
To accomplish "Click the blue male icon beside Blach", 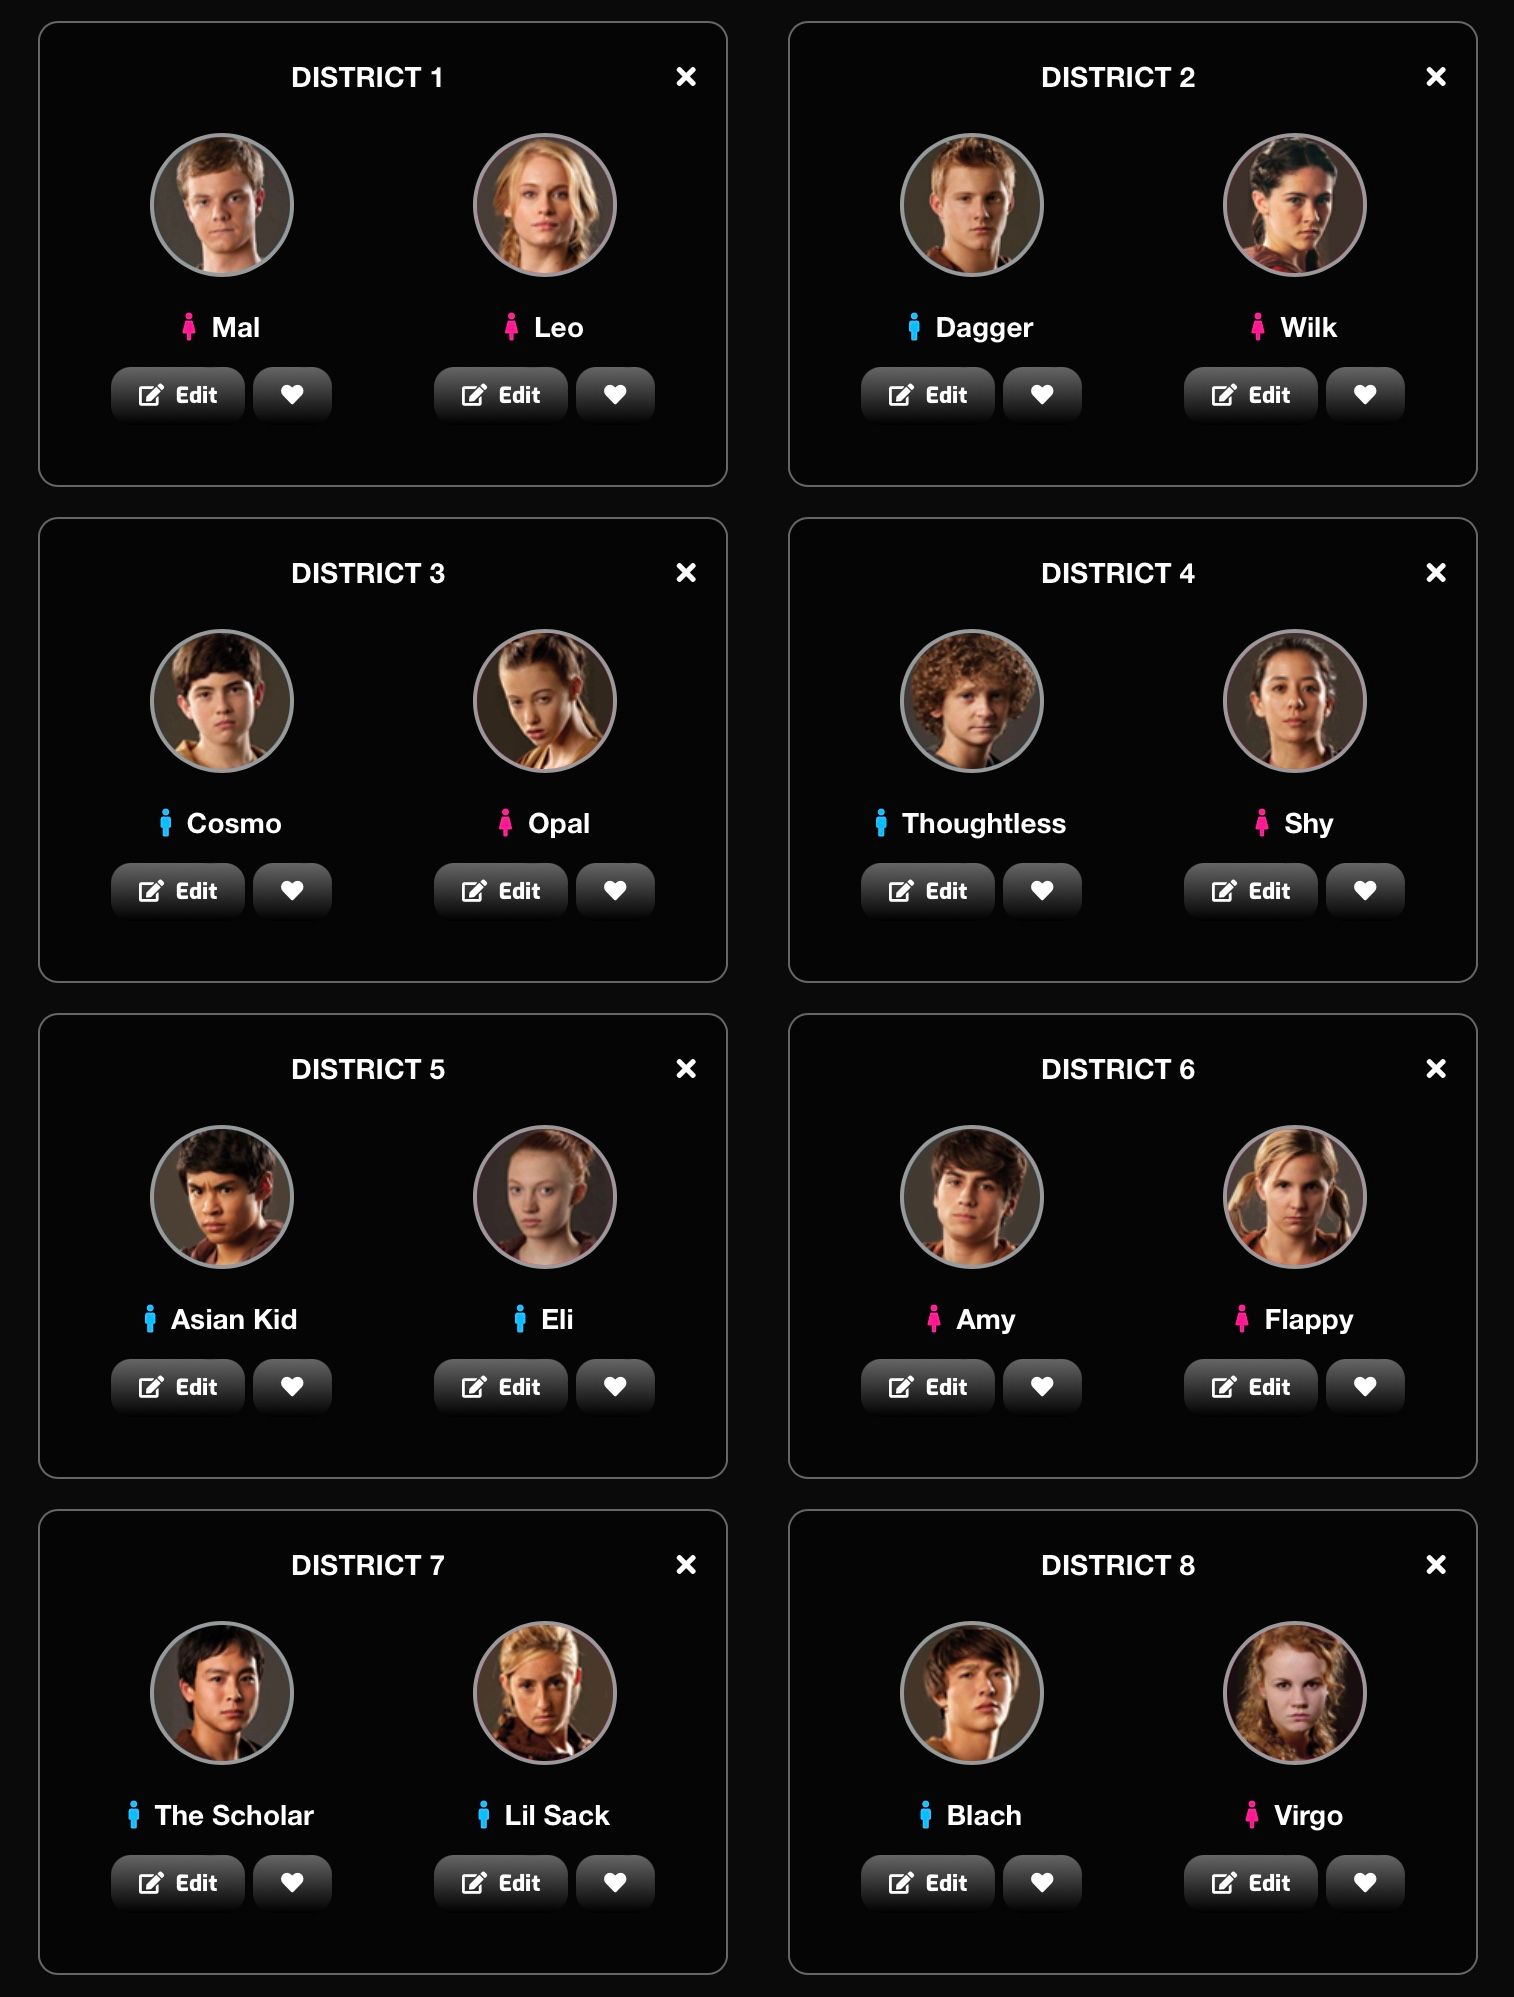I will coord(926,1815).
